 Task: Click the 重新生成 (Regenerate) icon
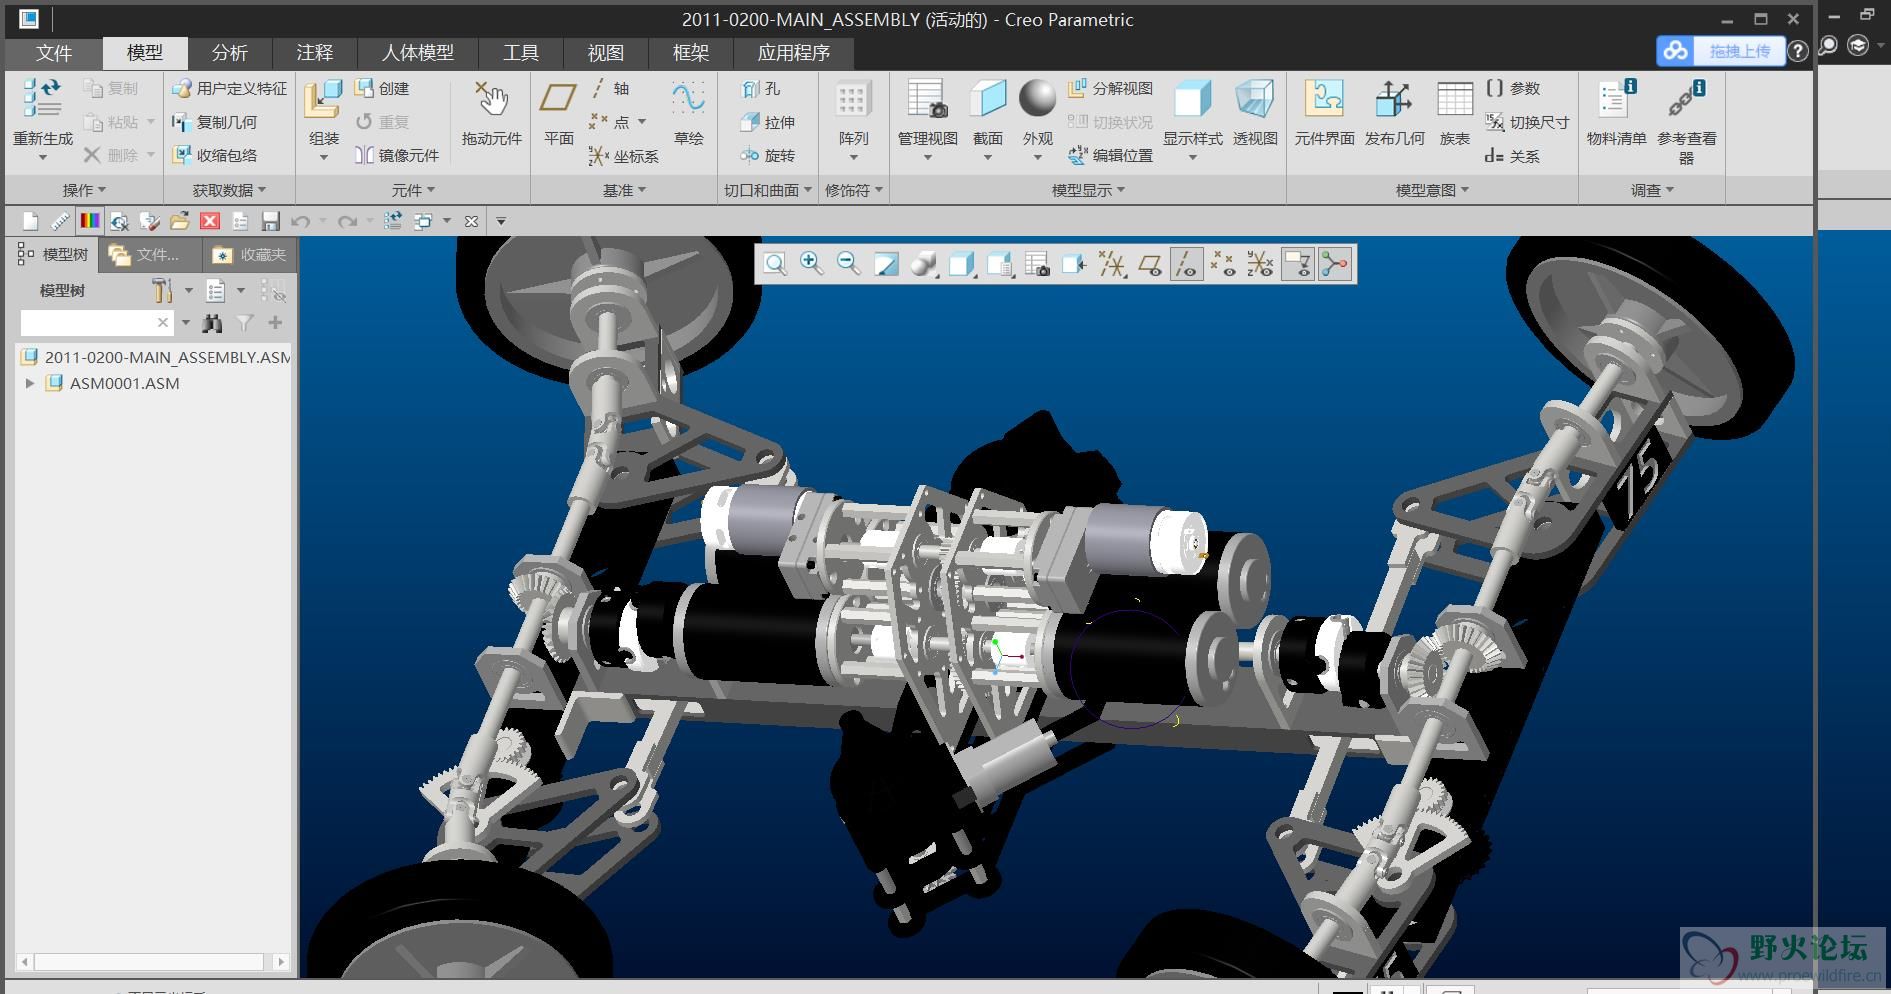pyautogui.click(x=42, y=98)
